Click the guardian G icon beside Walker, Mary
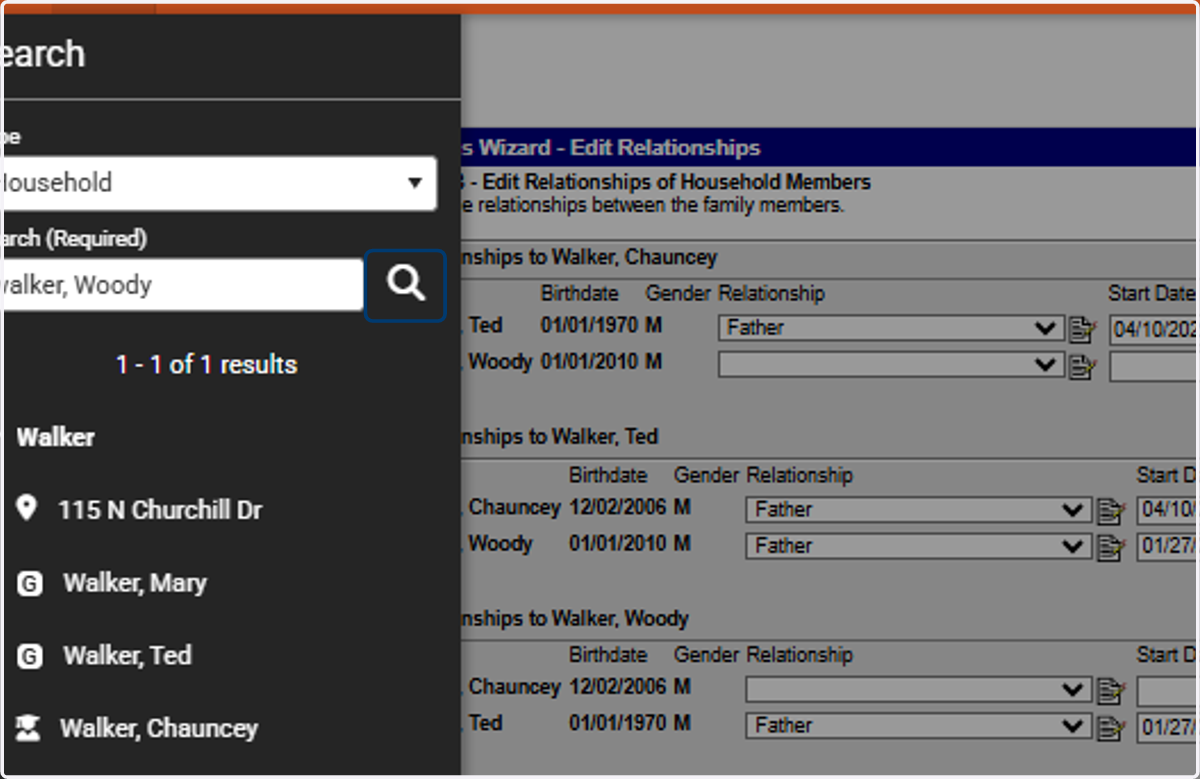Image resolution: width=1200 pixels, height=779 pixels. [x=30, y=584]
